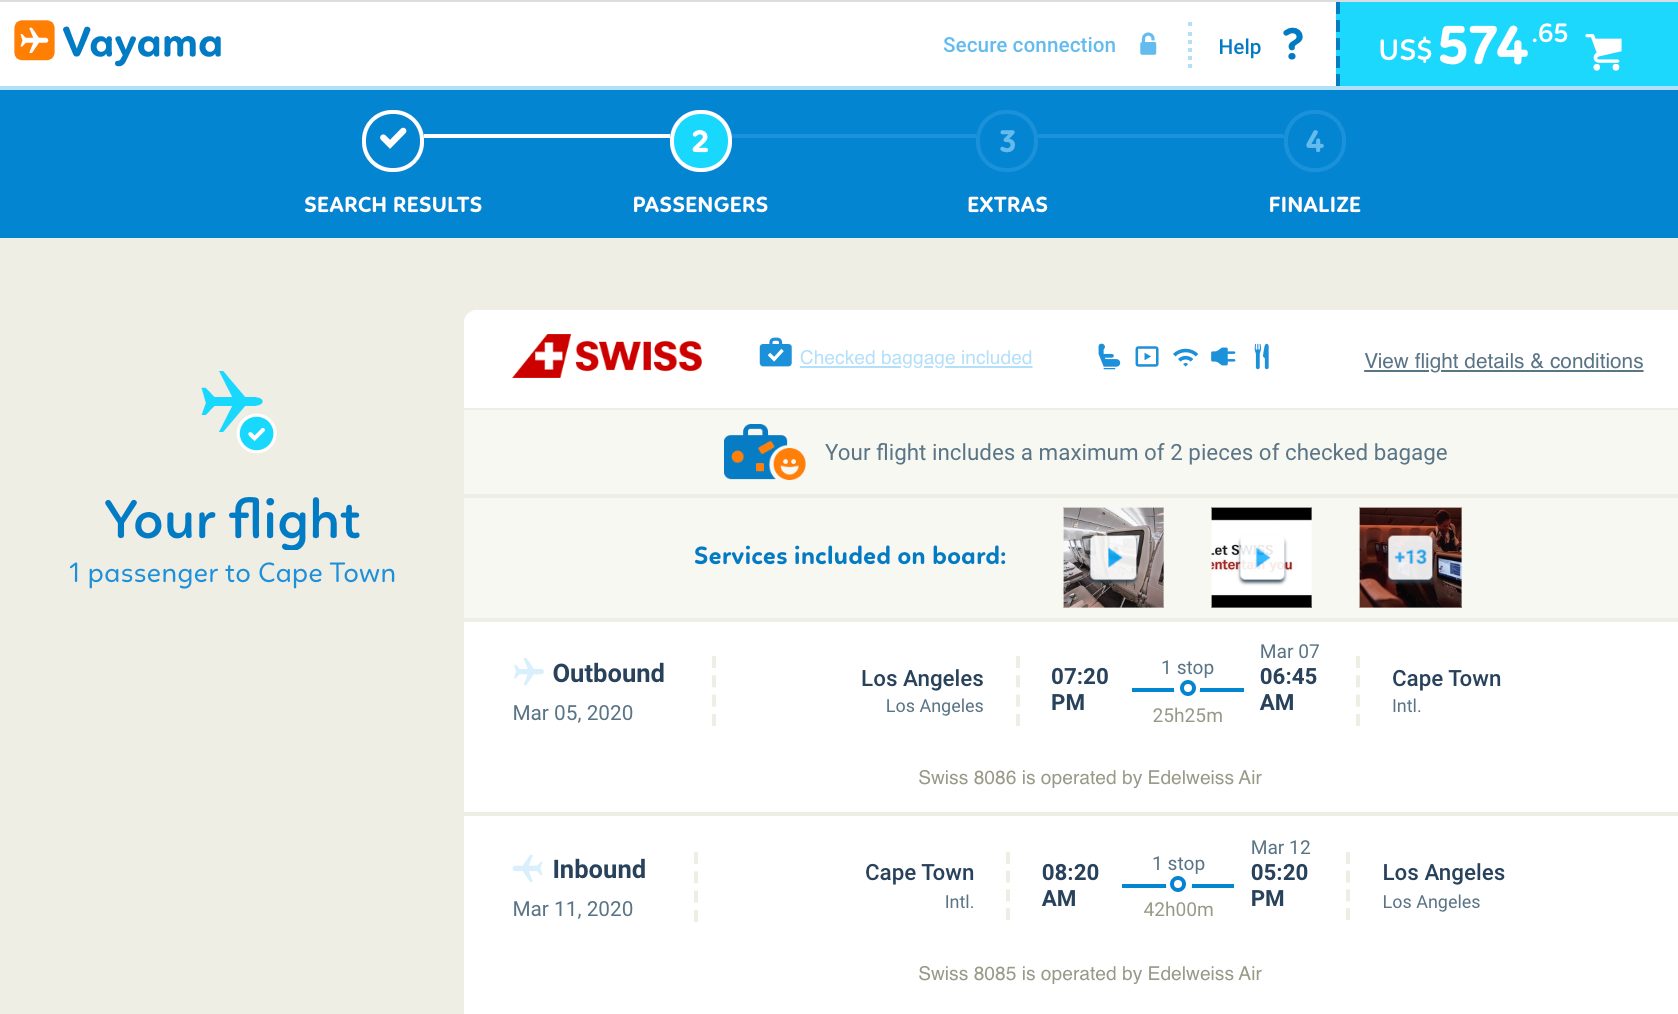Click the PASSENGERS step label
Image resolution: width=1678 pixels, height=1014 pixels.
click(x=700, y=205)
